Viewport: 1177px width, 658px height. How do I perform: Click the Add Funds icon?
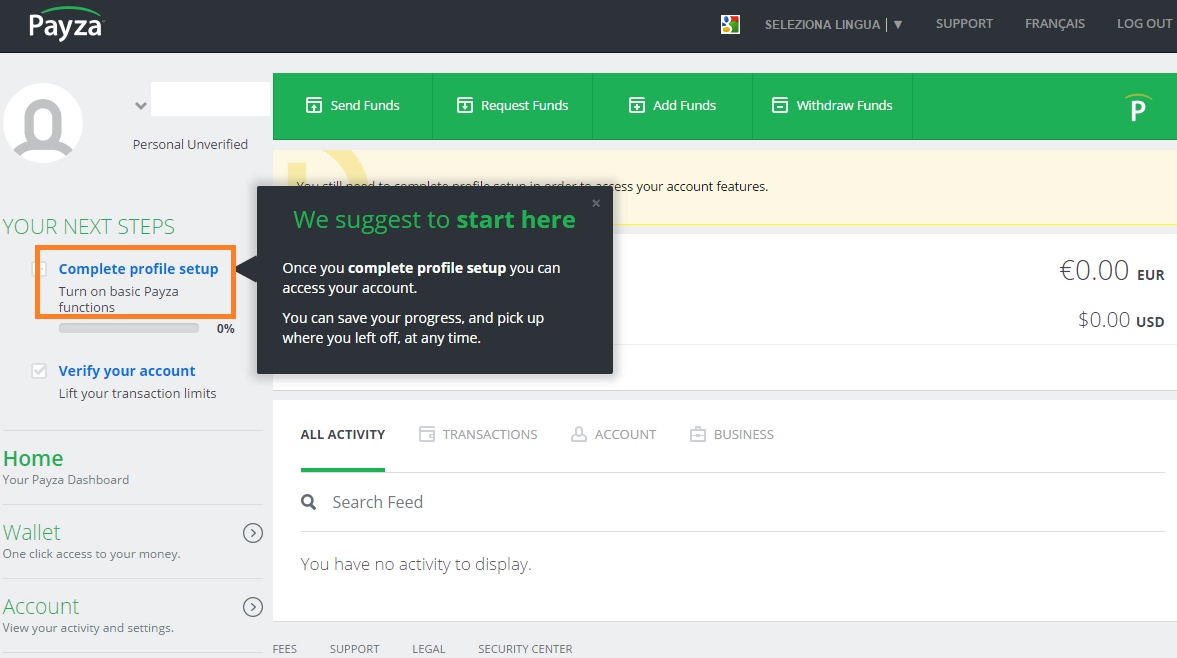(x=637, y=105)
